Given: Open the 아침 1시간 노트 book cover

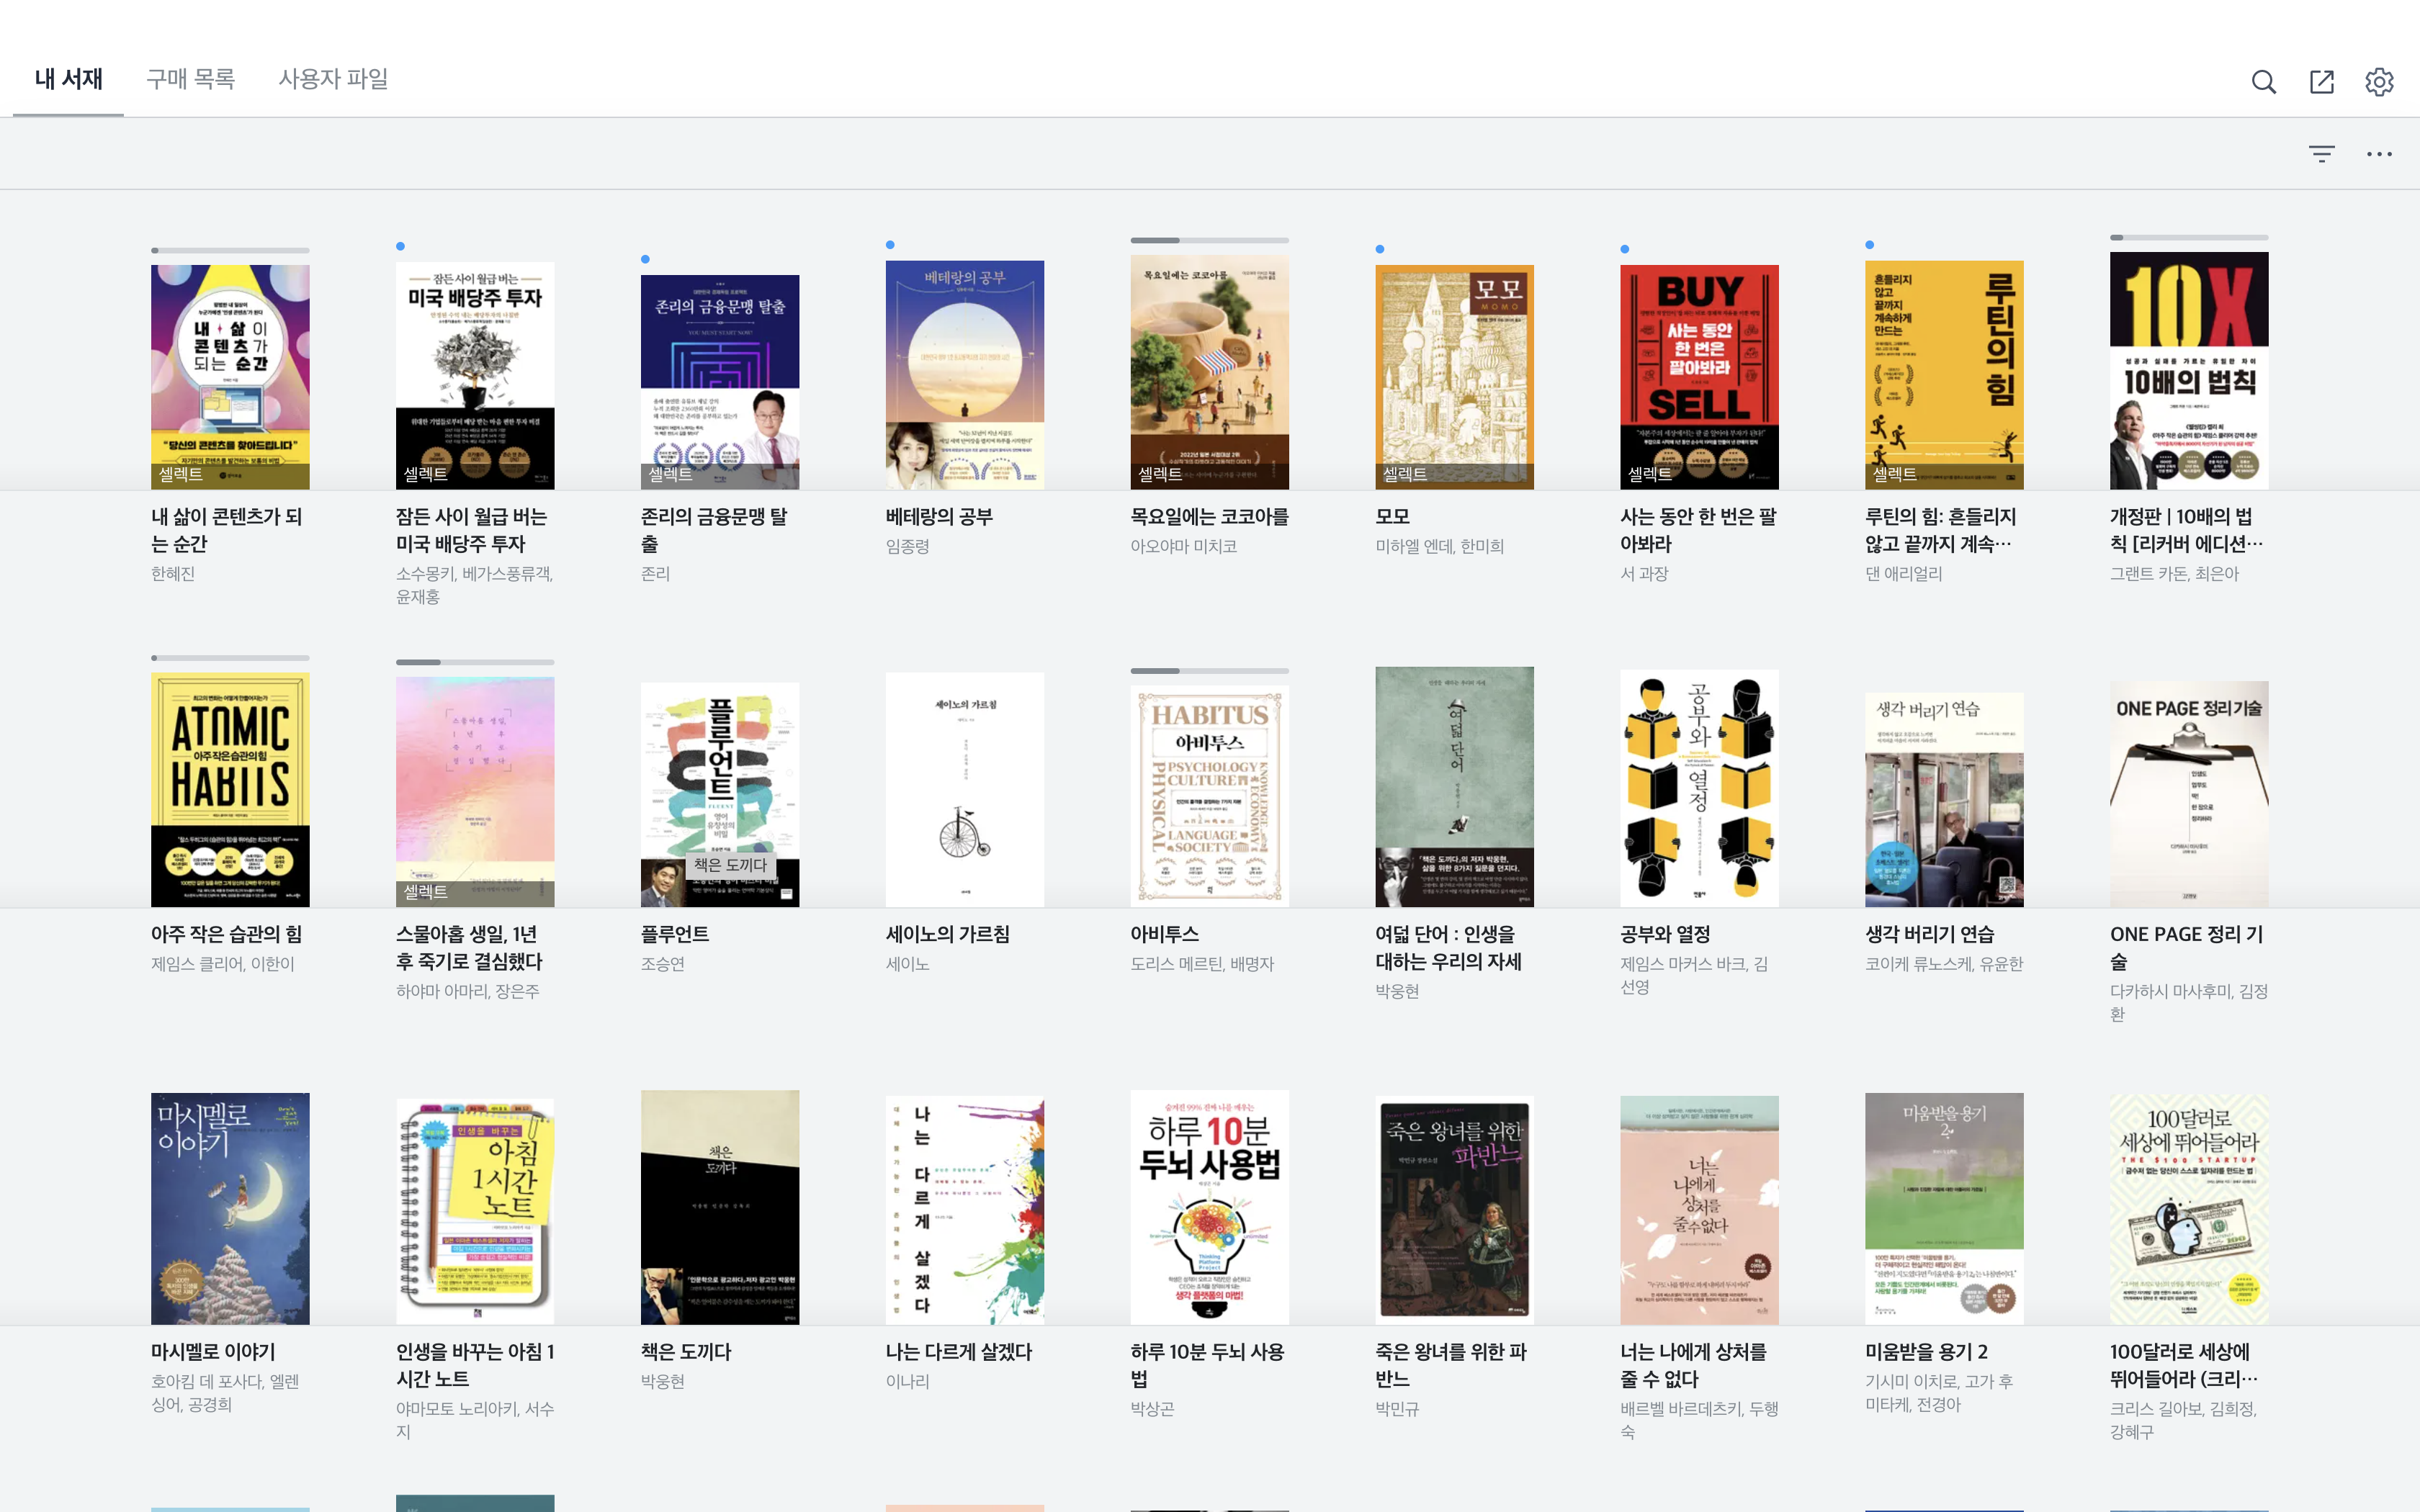Looking at the screenshot, I should (x=475, y=1212).
